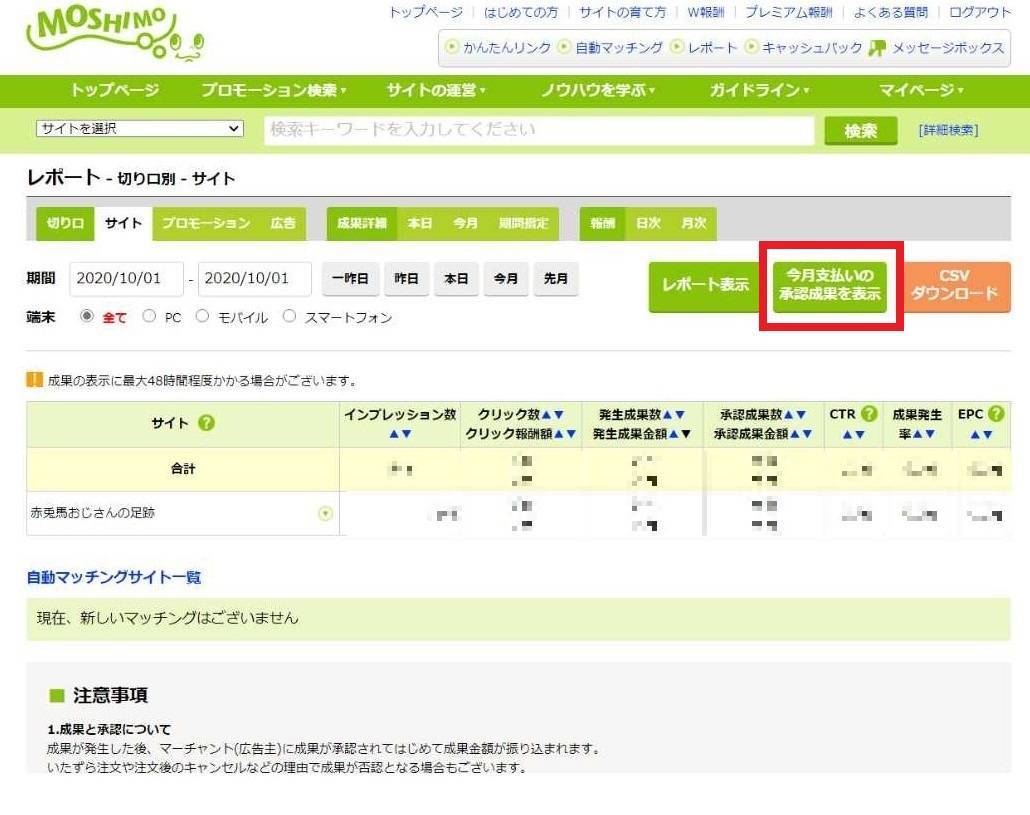Expand the ノウハウを学ぶ navigation menu

point(598,90)
